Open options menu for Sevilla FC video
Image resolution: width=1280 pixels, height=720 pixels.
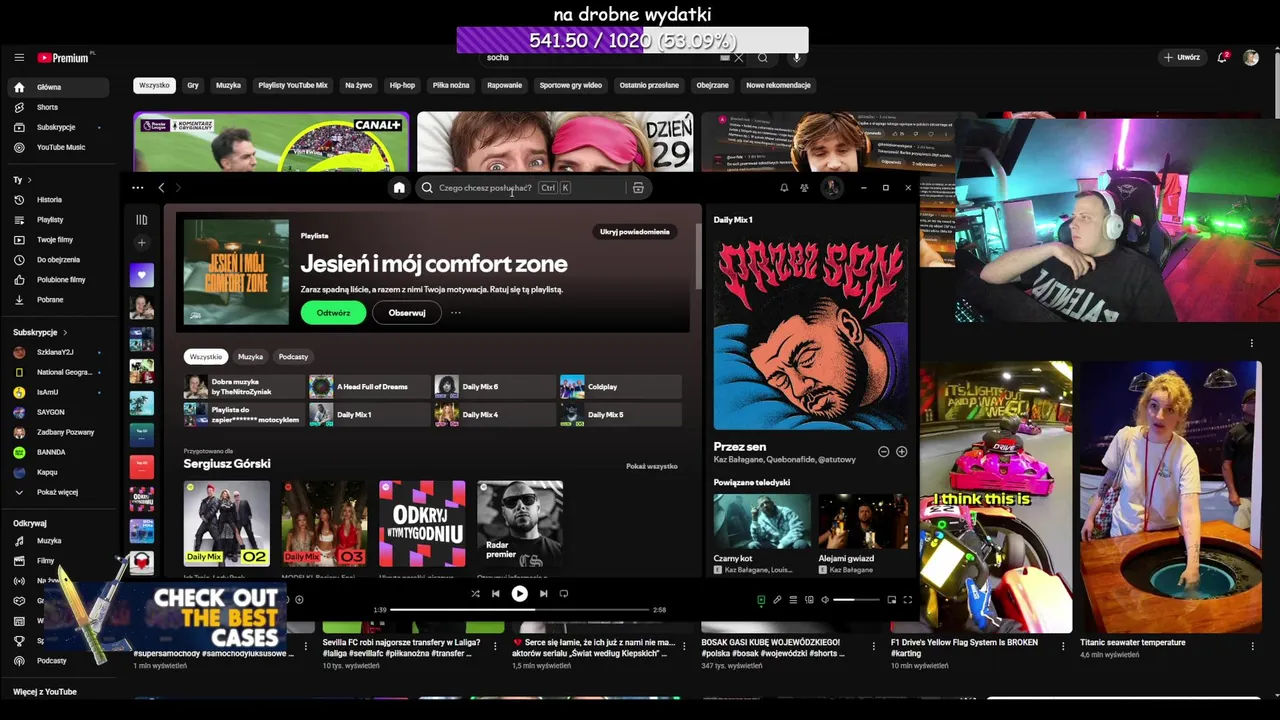click(494, 646)
